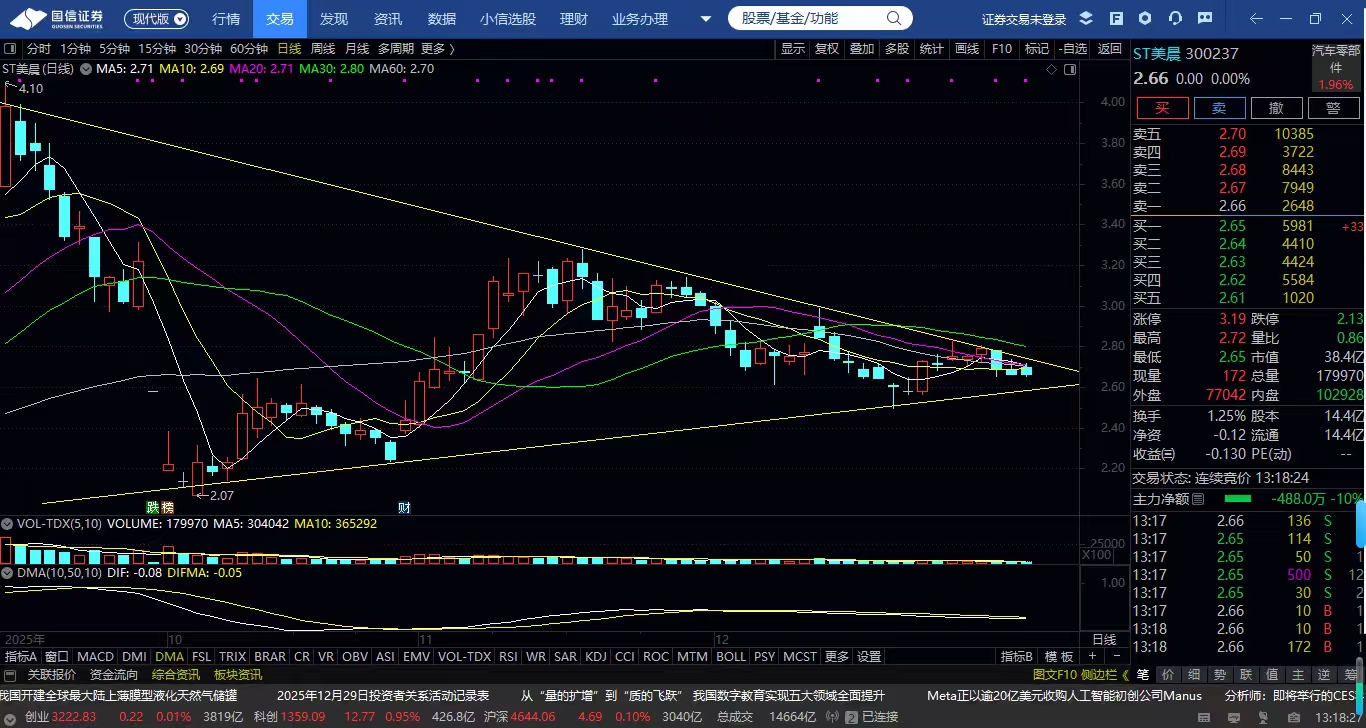Click the plus zoom-in chart button

tap(1092, 657)
